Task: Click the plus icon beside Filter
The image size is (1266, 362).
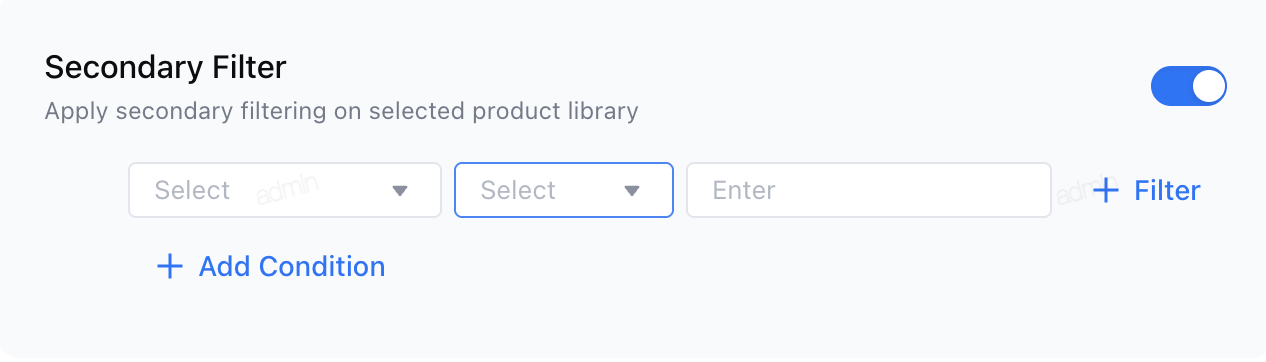Action: pyautogui.click(x=1105, y=190)
